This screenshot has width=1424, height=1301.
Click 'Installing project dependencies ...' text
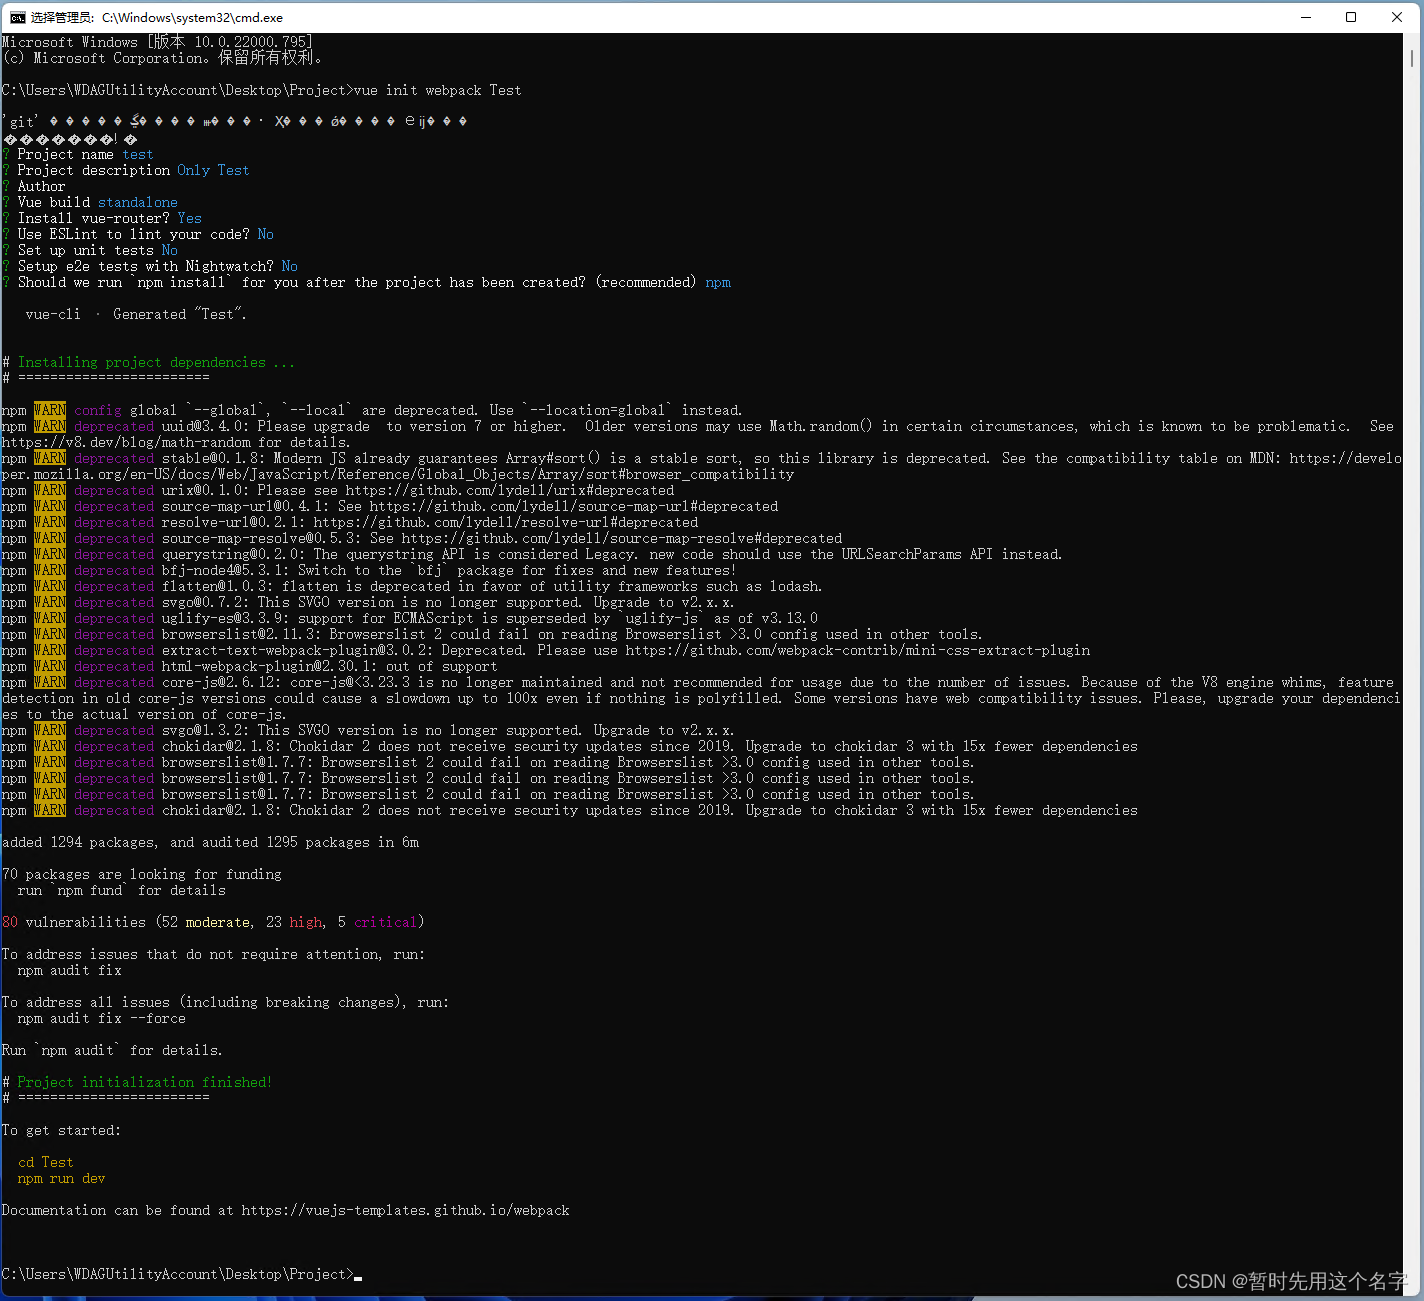pos(156,362)
